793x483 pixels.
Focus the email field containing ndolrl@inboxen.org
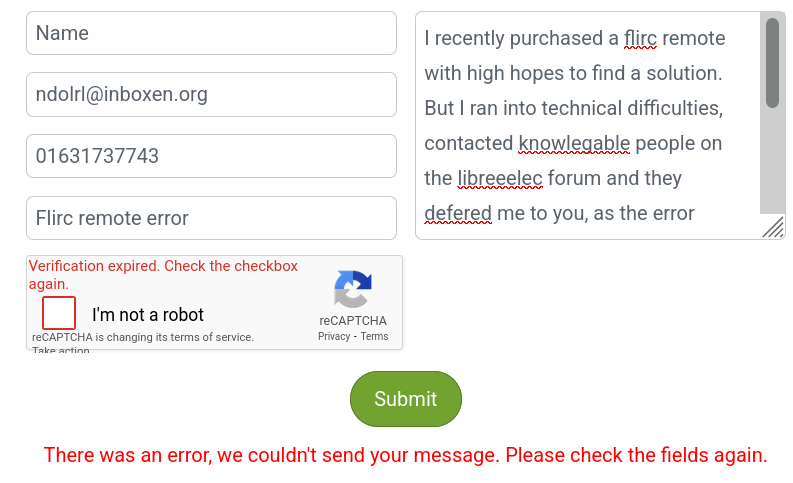pos(211,95)
